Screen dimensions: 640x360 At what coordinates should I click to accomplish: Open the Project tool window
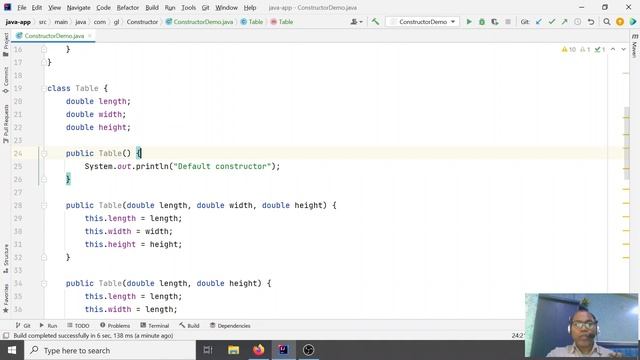6,44
